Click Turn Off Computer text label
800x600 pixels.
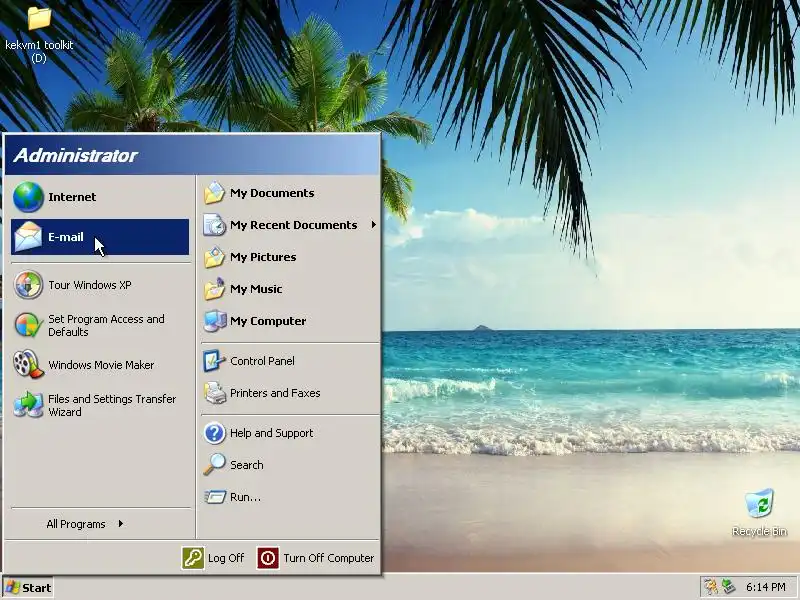tap(329, 558)
